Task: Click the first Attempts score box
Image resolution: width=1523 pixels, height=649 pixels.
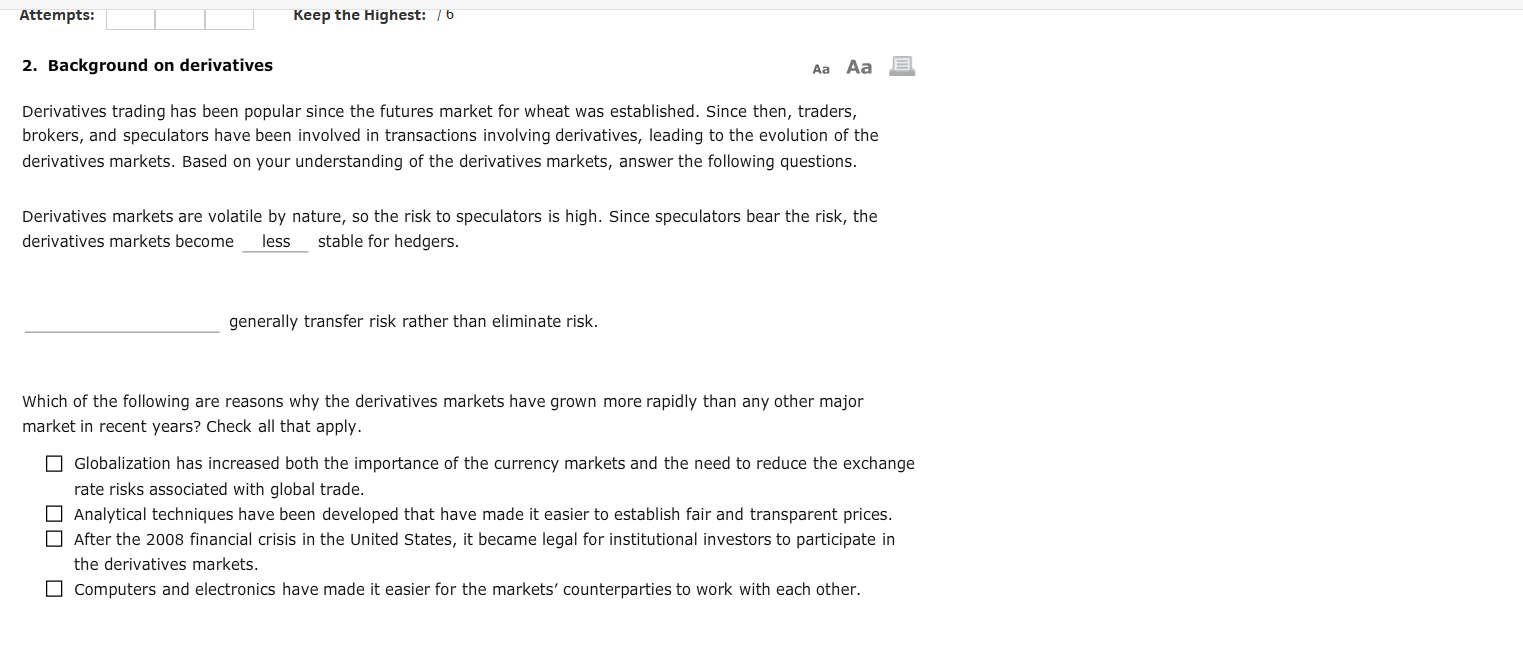Action: point(130,17)
